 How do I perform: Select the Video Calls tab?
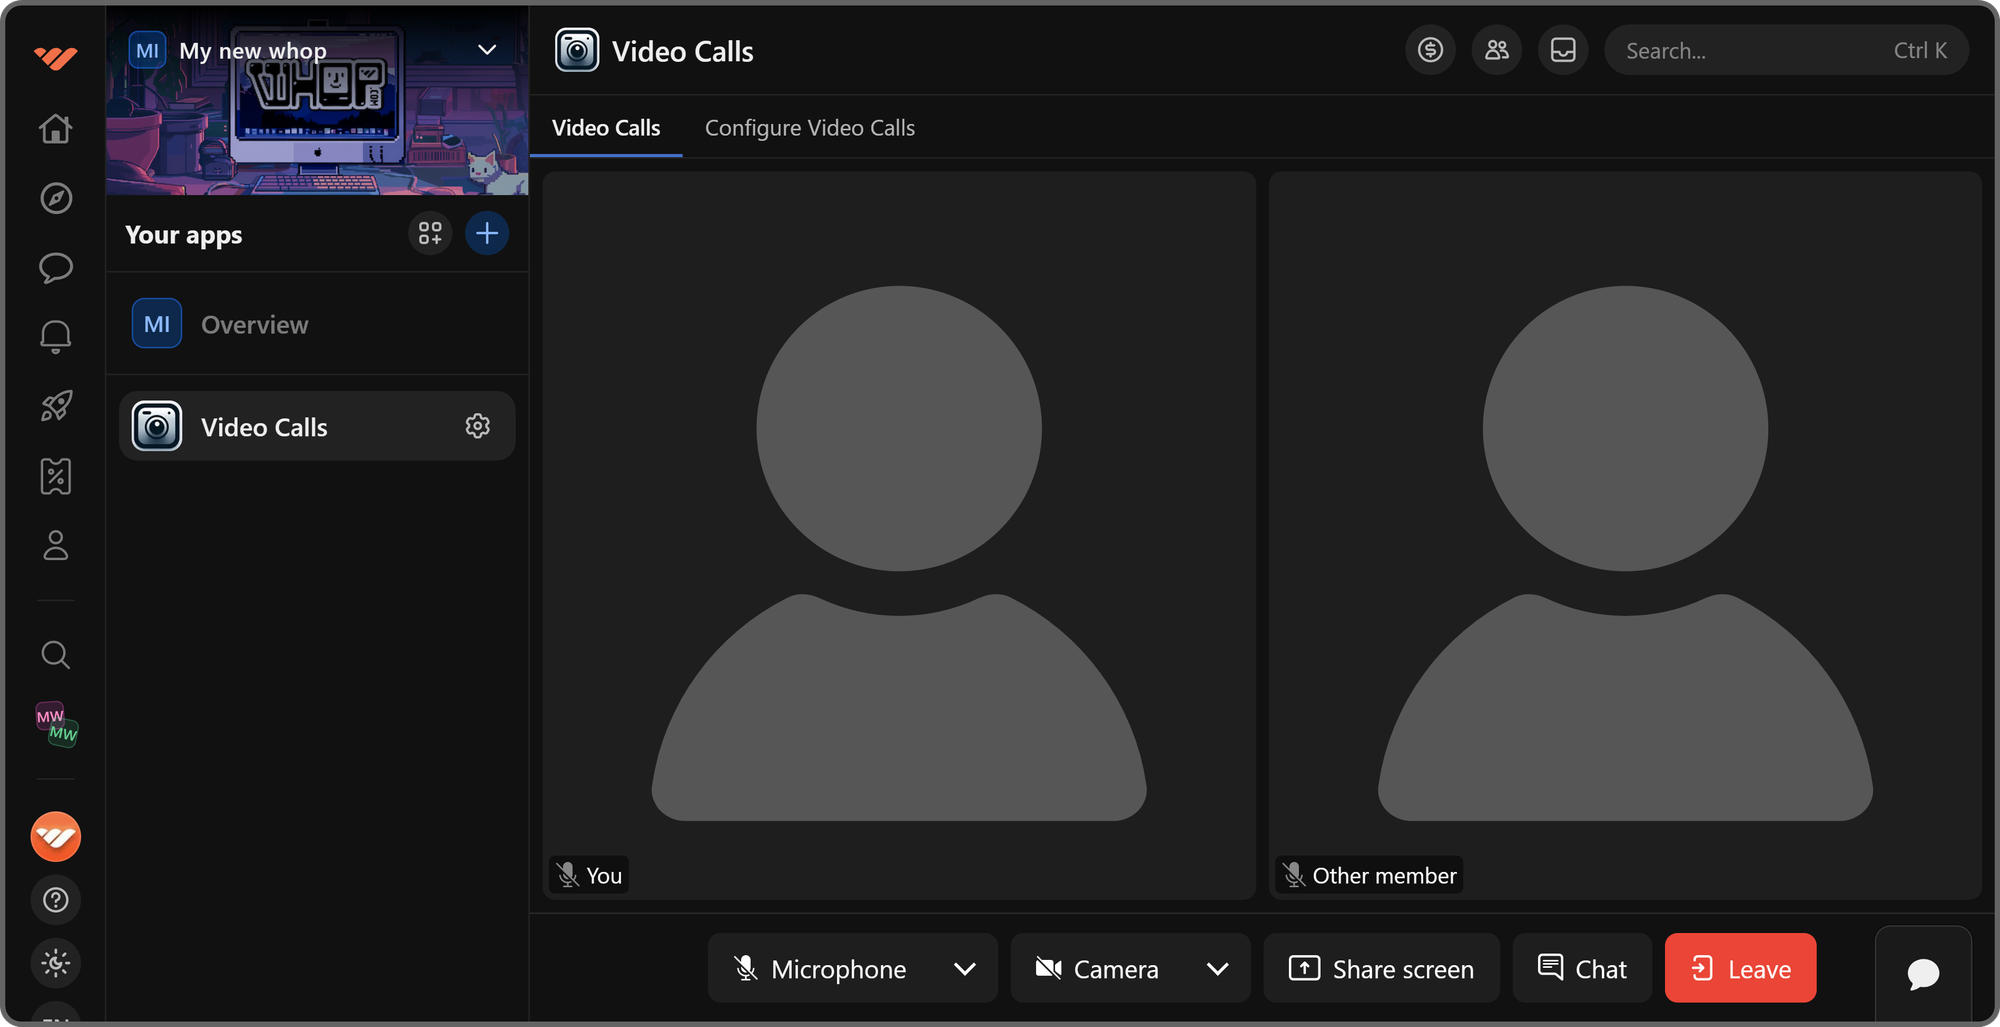click(606, 127)
